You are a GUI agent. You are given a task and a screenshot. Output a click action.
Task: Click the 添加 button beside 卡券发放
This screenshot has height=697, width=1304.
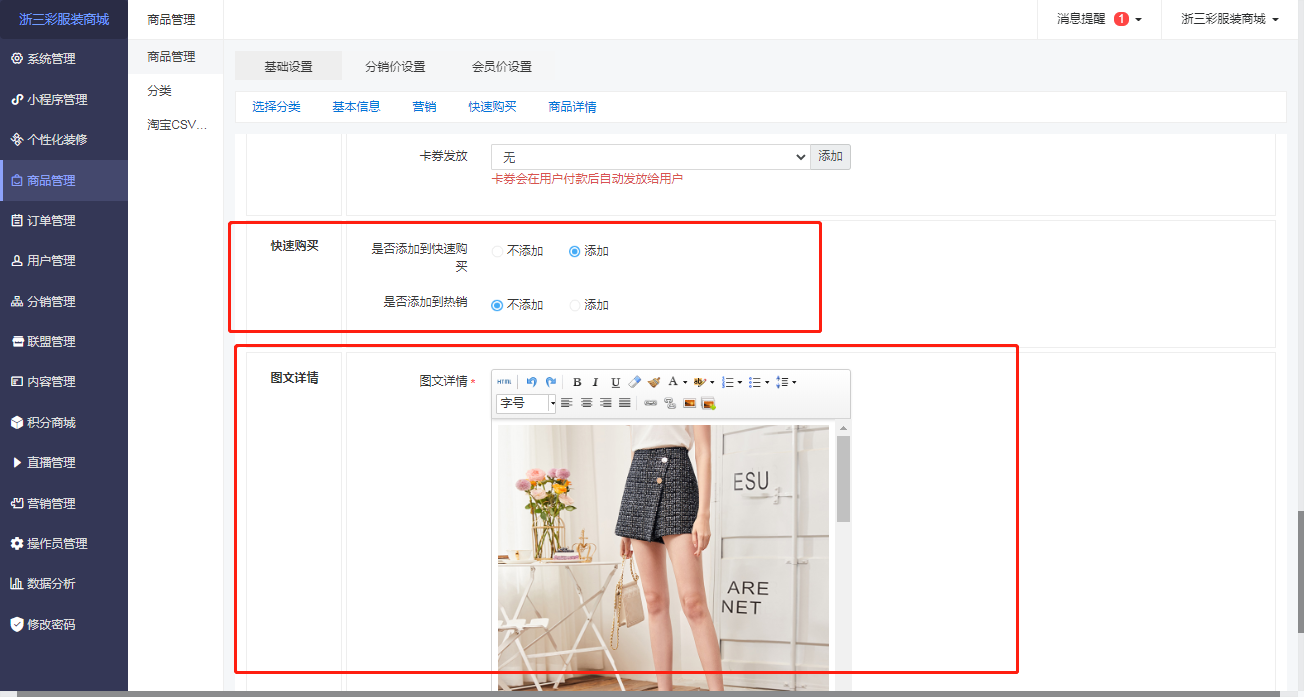coord(831,157)
